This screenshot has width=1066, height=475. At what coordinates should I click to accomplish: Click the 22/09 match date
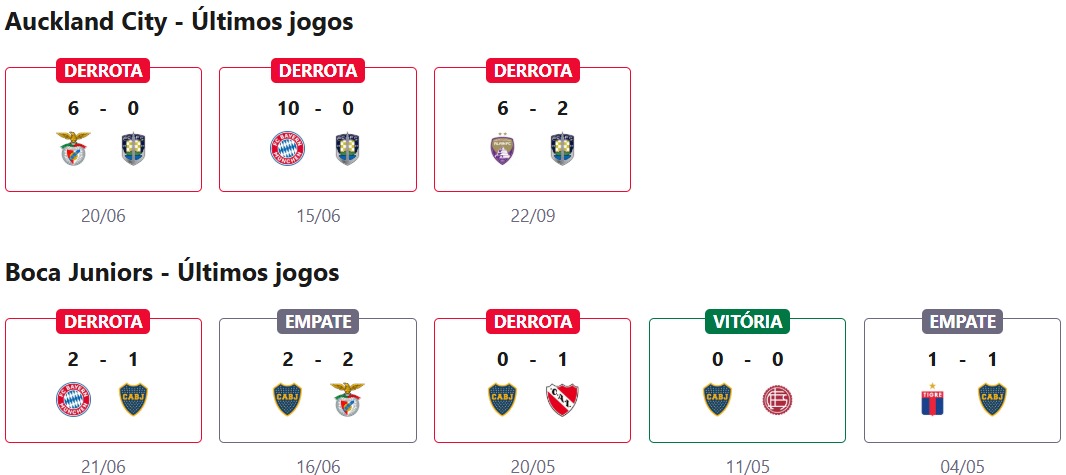(532, 215)
